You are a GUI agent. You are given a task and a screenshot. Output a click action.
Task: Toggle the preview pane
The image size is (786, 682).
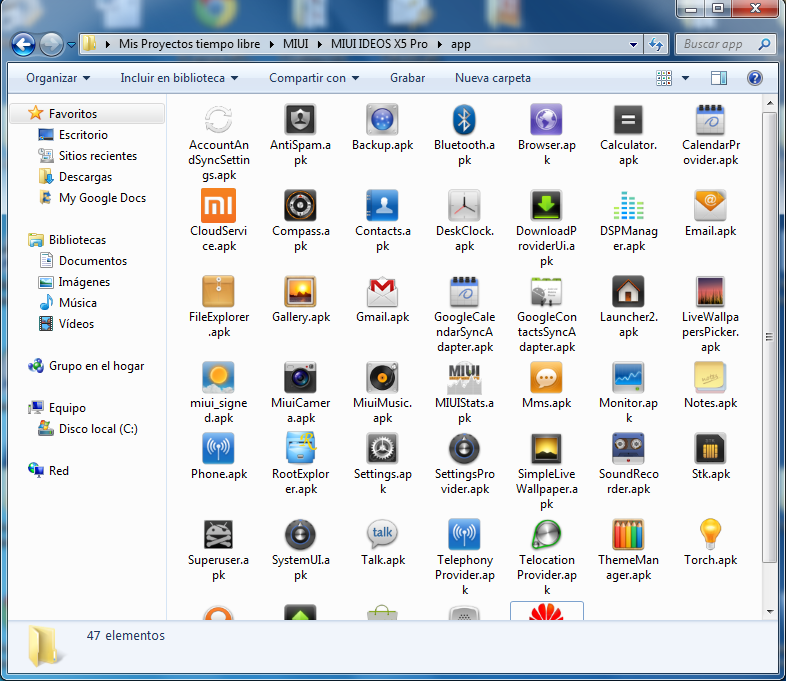coord(719,78)
